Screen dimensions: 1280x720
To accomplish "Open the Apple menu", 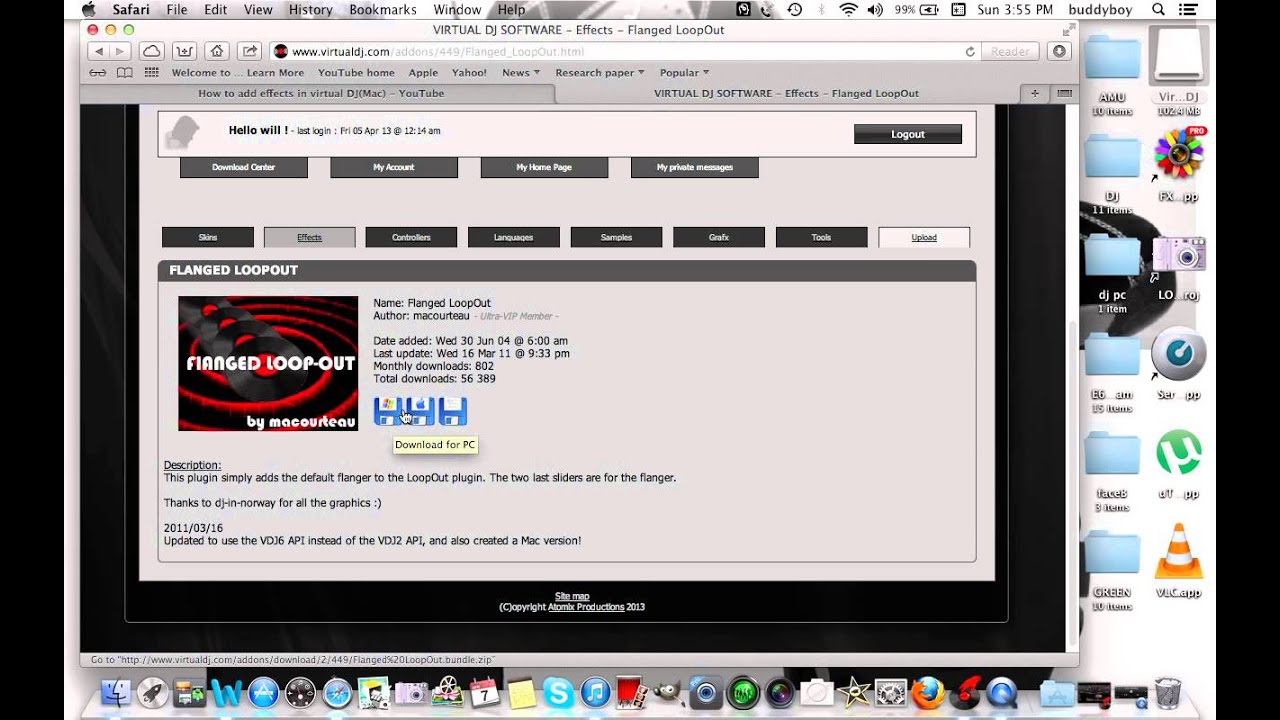I will (88, 9).
